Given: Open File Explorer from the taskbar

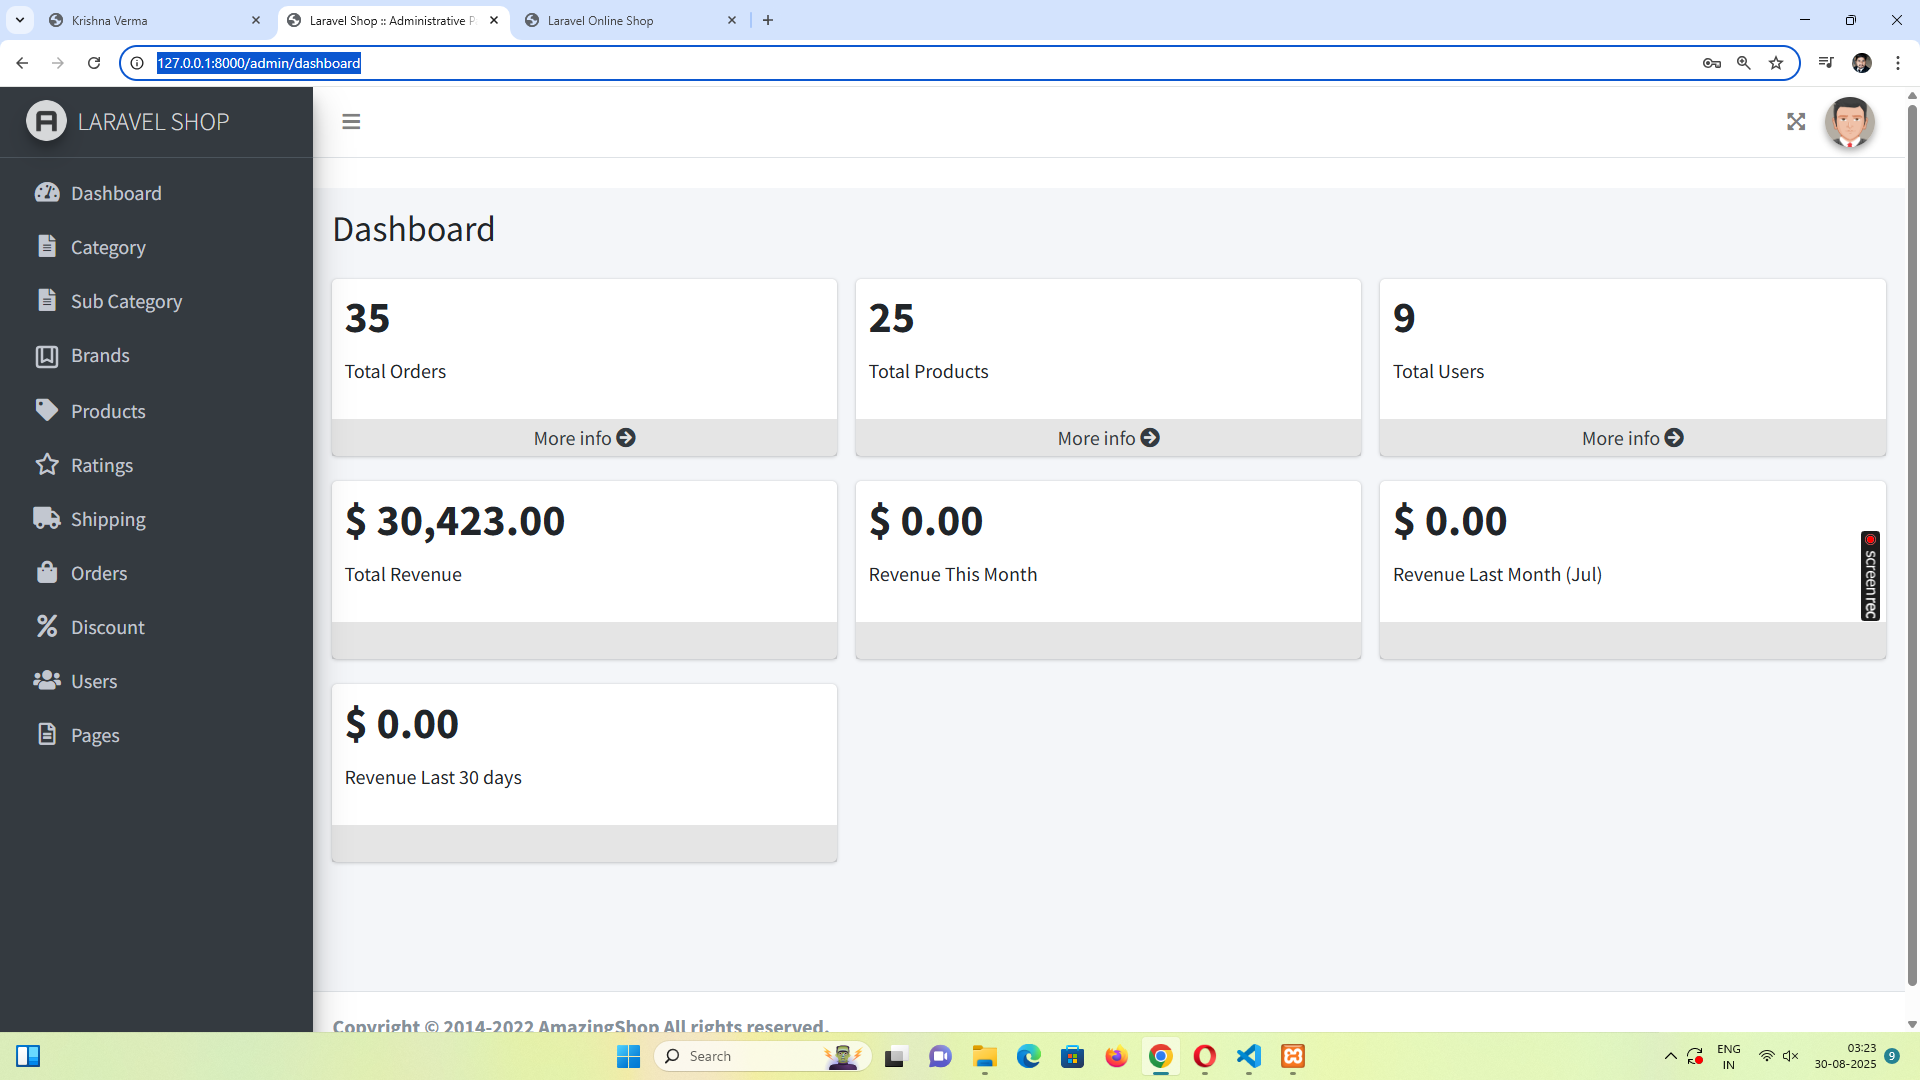Looking at the screenshot, I should 985,1056.
